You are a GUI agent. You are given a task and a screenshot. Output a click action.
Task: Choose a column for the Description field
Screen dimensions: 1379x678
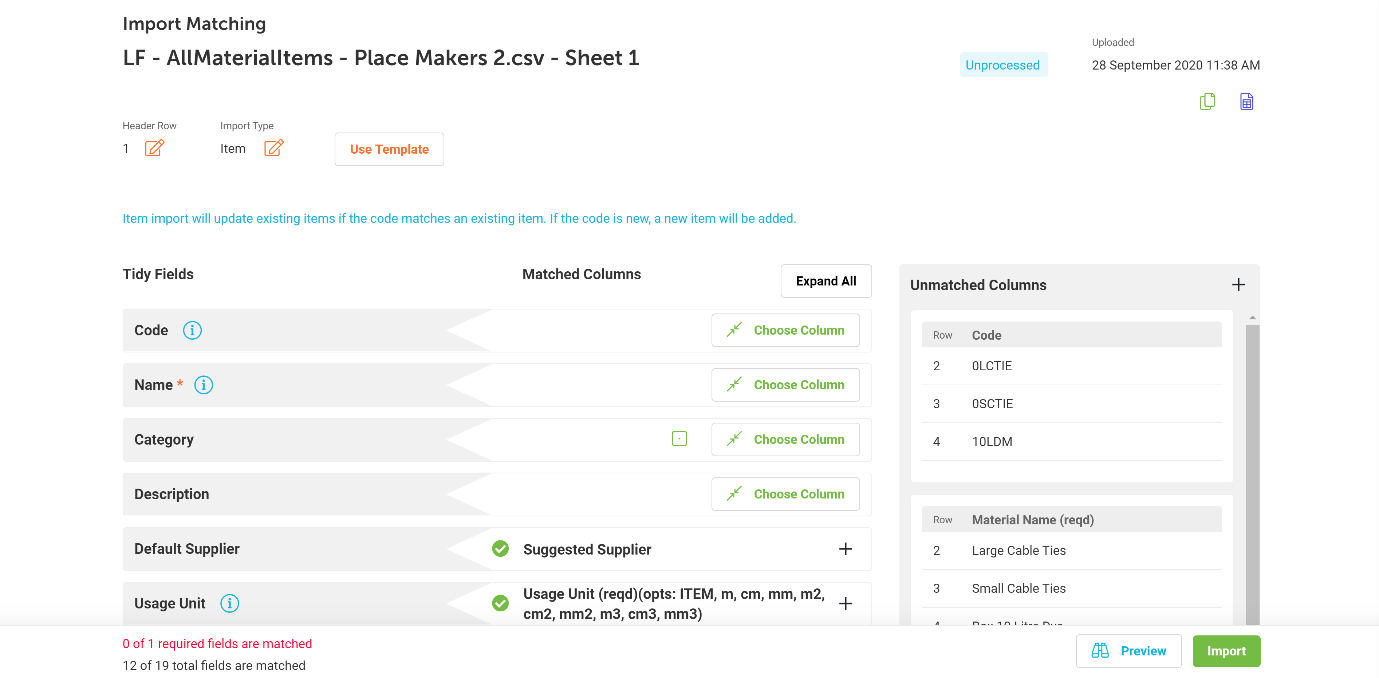tap(785, 494)
